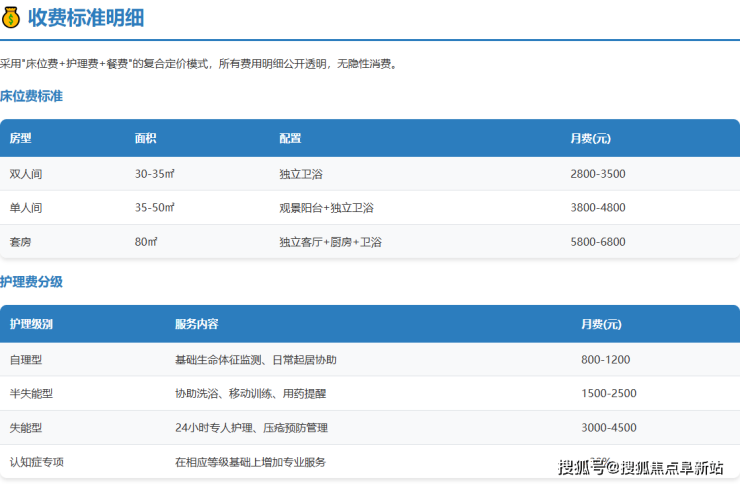The width and height of the screenshot is (740, 484).
Task: Click the 3000-4500 nursing fee cell
Action: click(608, 428)
